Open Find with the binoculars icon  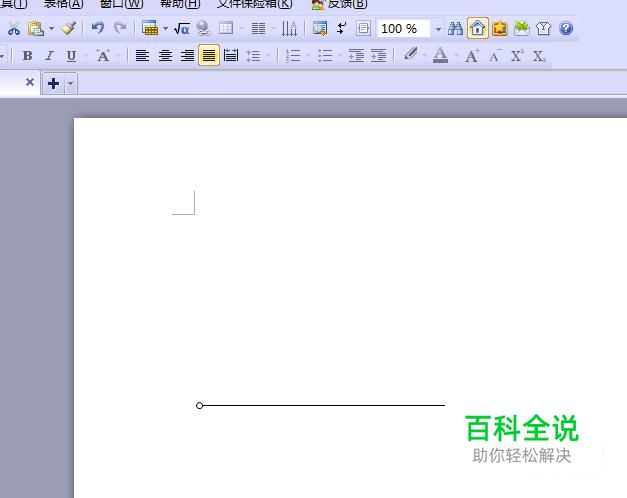pyautogui.click(x=455, y=28)
